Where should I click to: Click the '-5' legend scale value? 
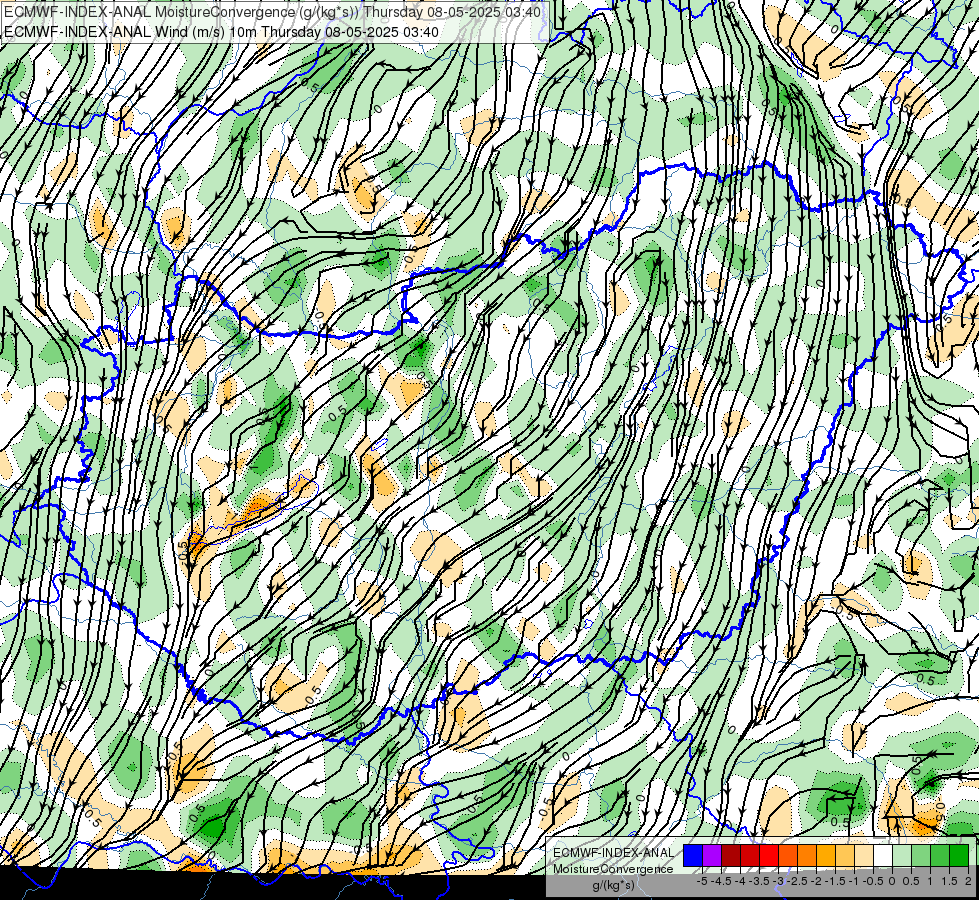702,881
